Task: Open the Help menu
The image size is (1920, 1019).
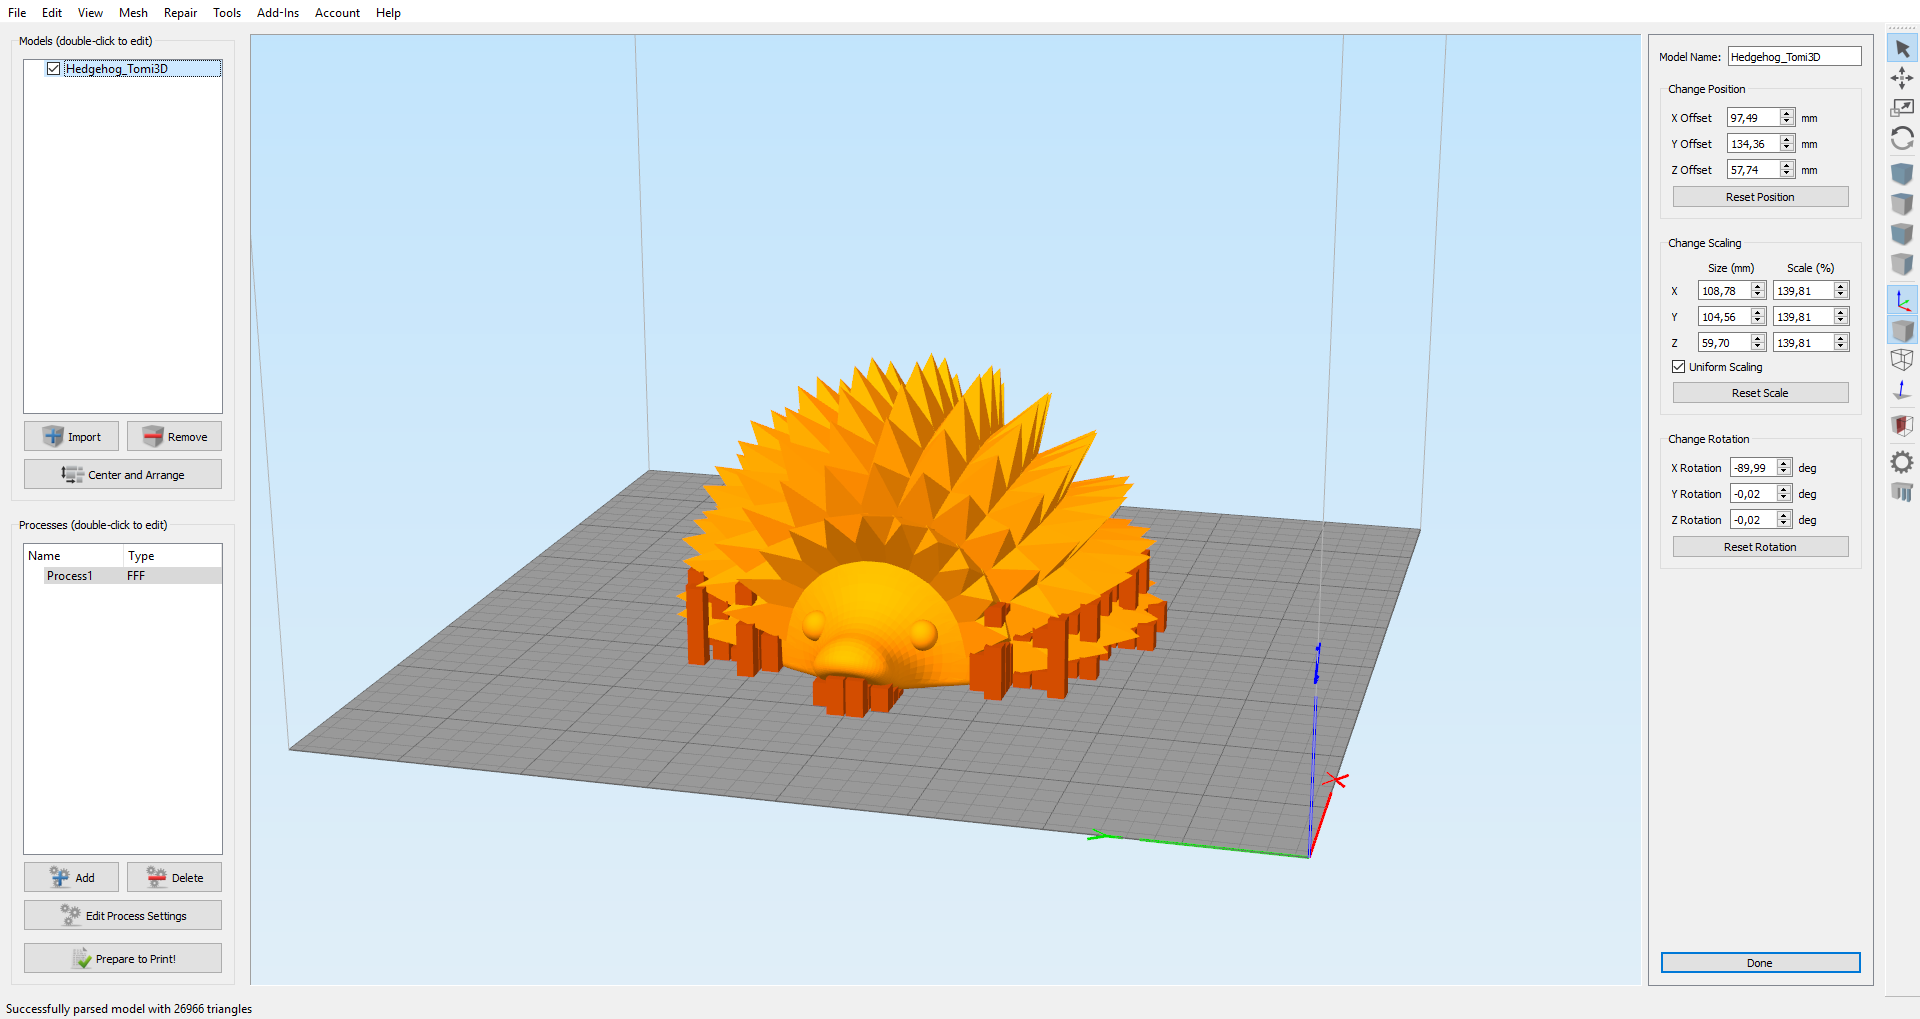Action: (x=388, y=13)
